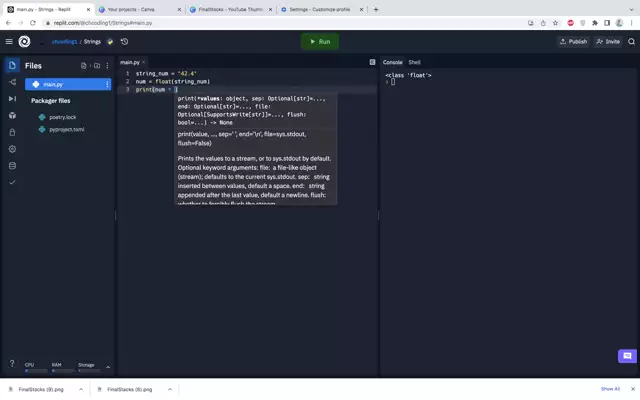Viewport: 640px width, 400px height.
Task: Click inside the print(num line
Action: (157, 89)
